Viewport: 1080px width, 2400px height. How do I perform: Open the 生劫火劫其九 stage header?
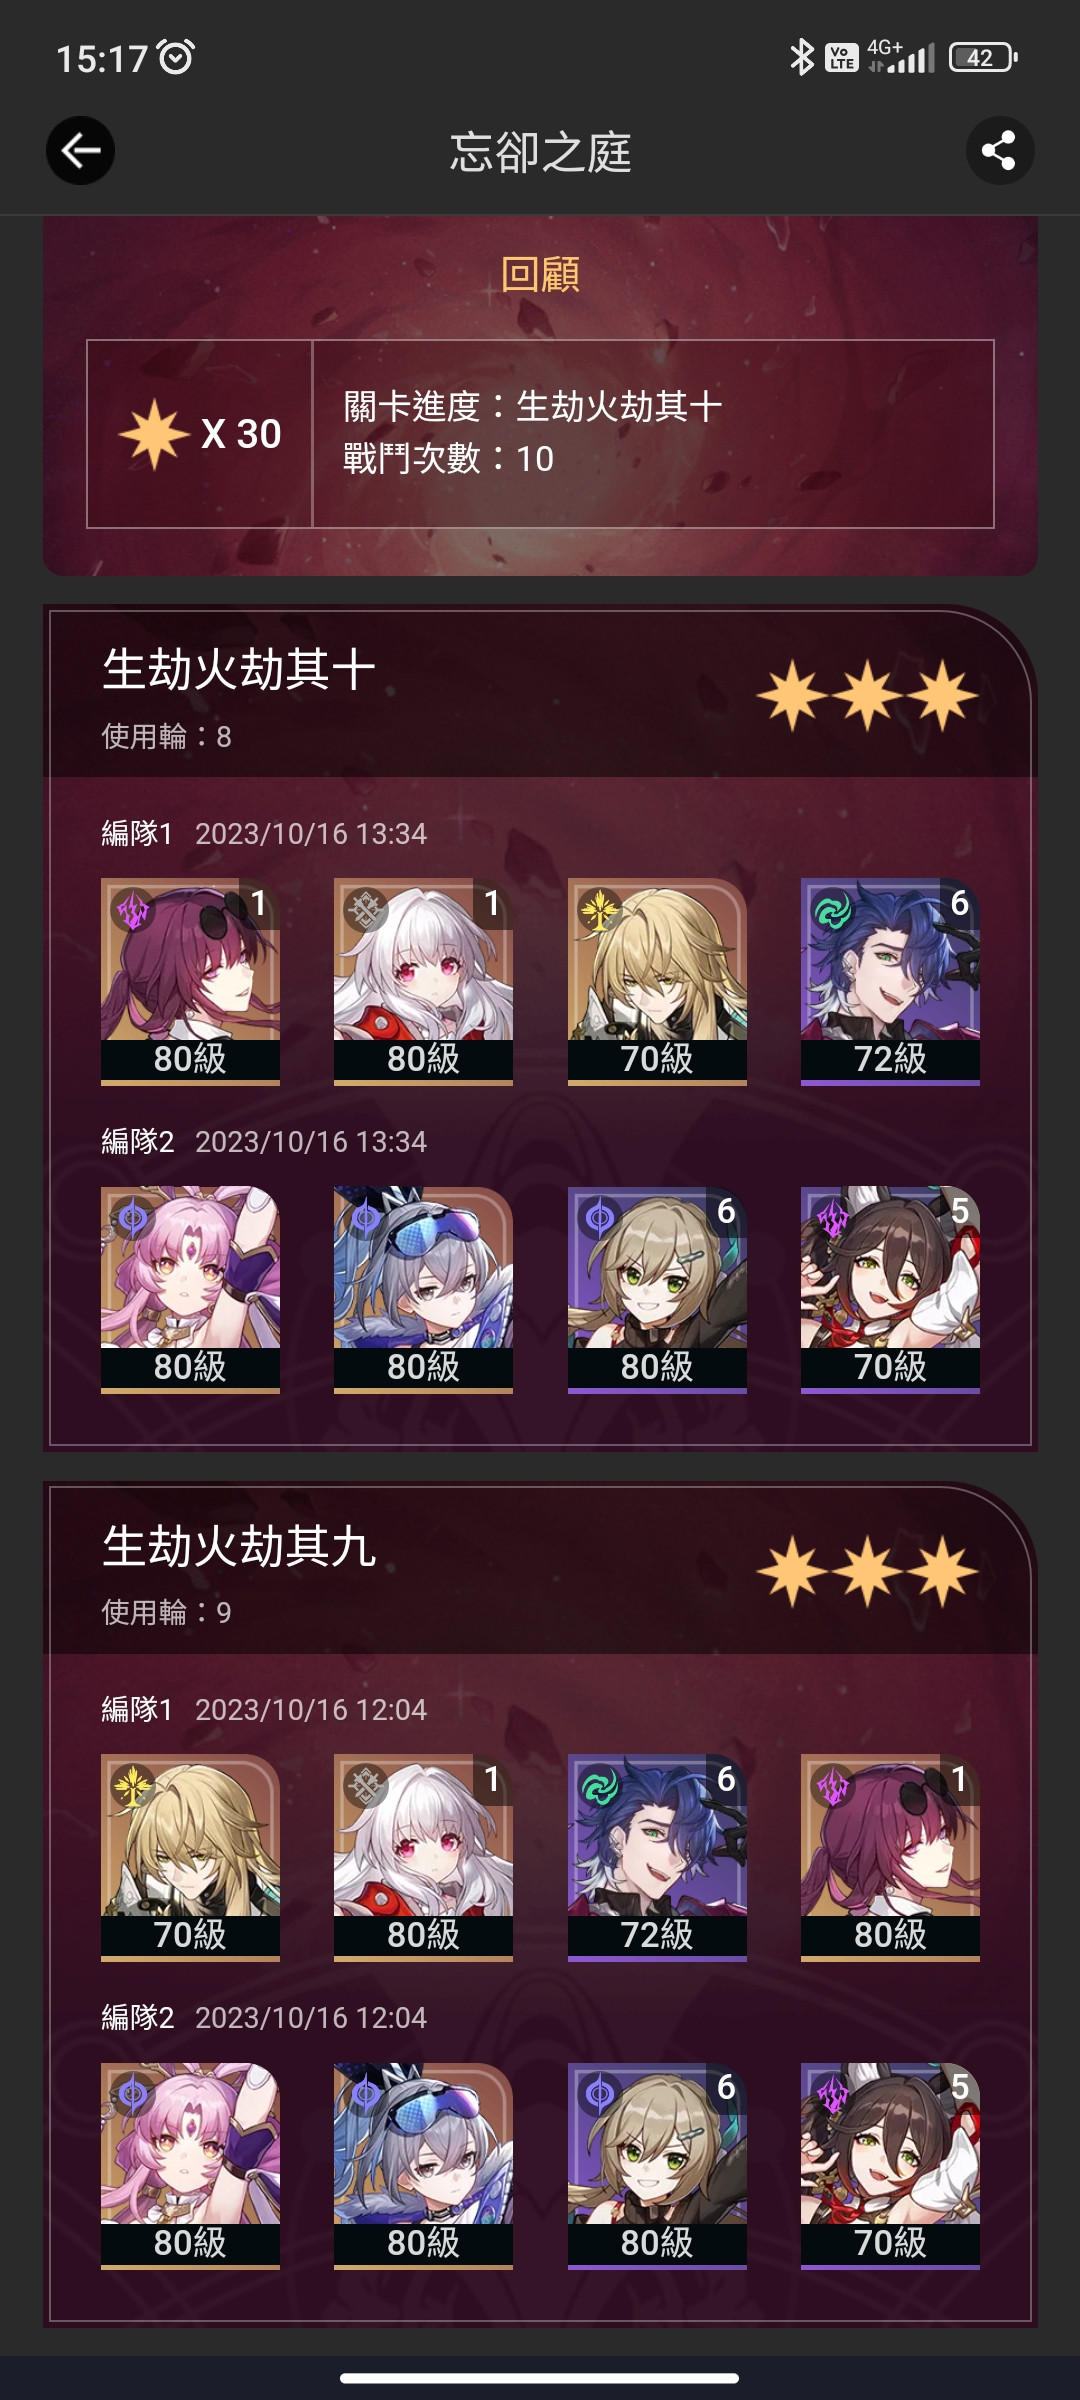point(540,1570)
